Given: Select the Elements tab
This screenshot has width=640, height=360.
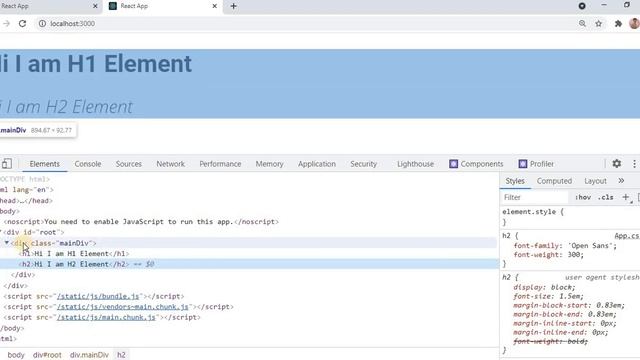Looking at the screenshot, I should pyautogui.click(x=44, y=164).
